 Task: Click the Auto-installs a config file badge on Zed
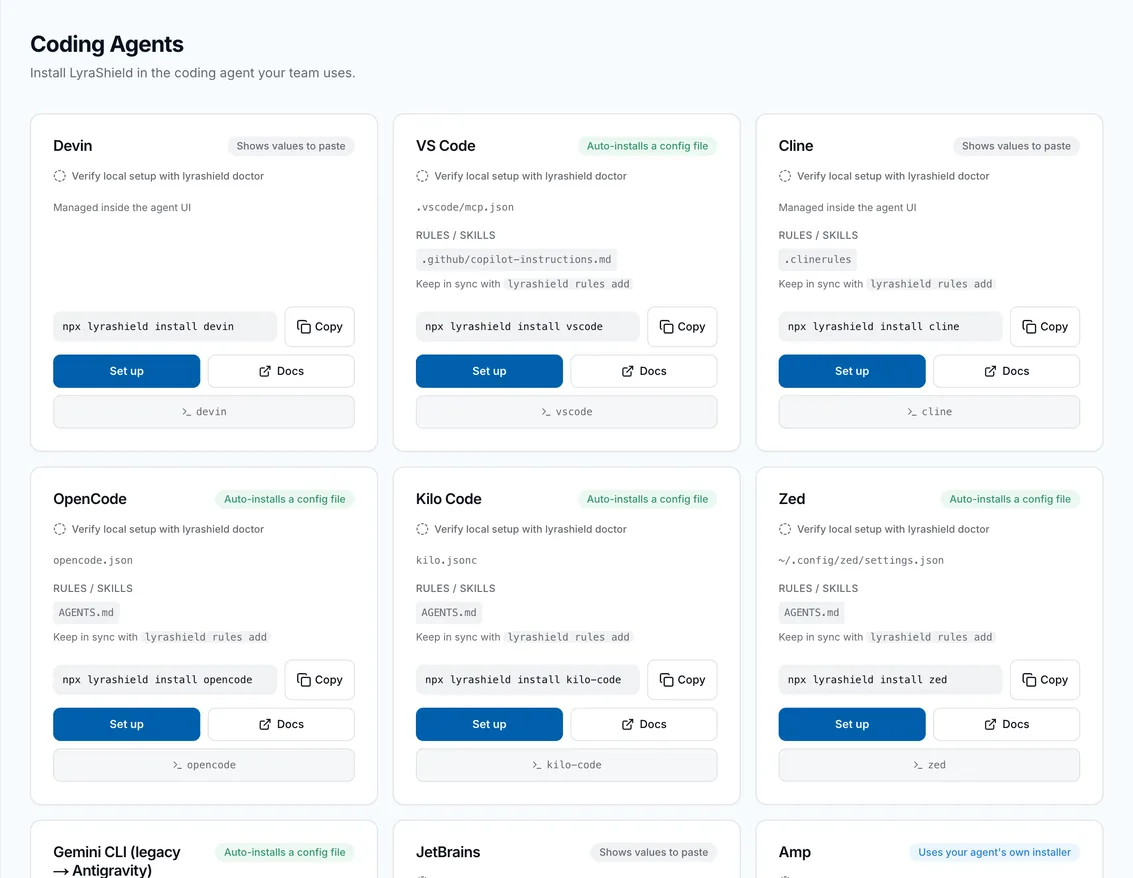point(1010,499)
